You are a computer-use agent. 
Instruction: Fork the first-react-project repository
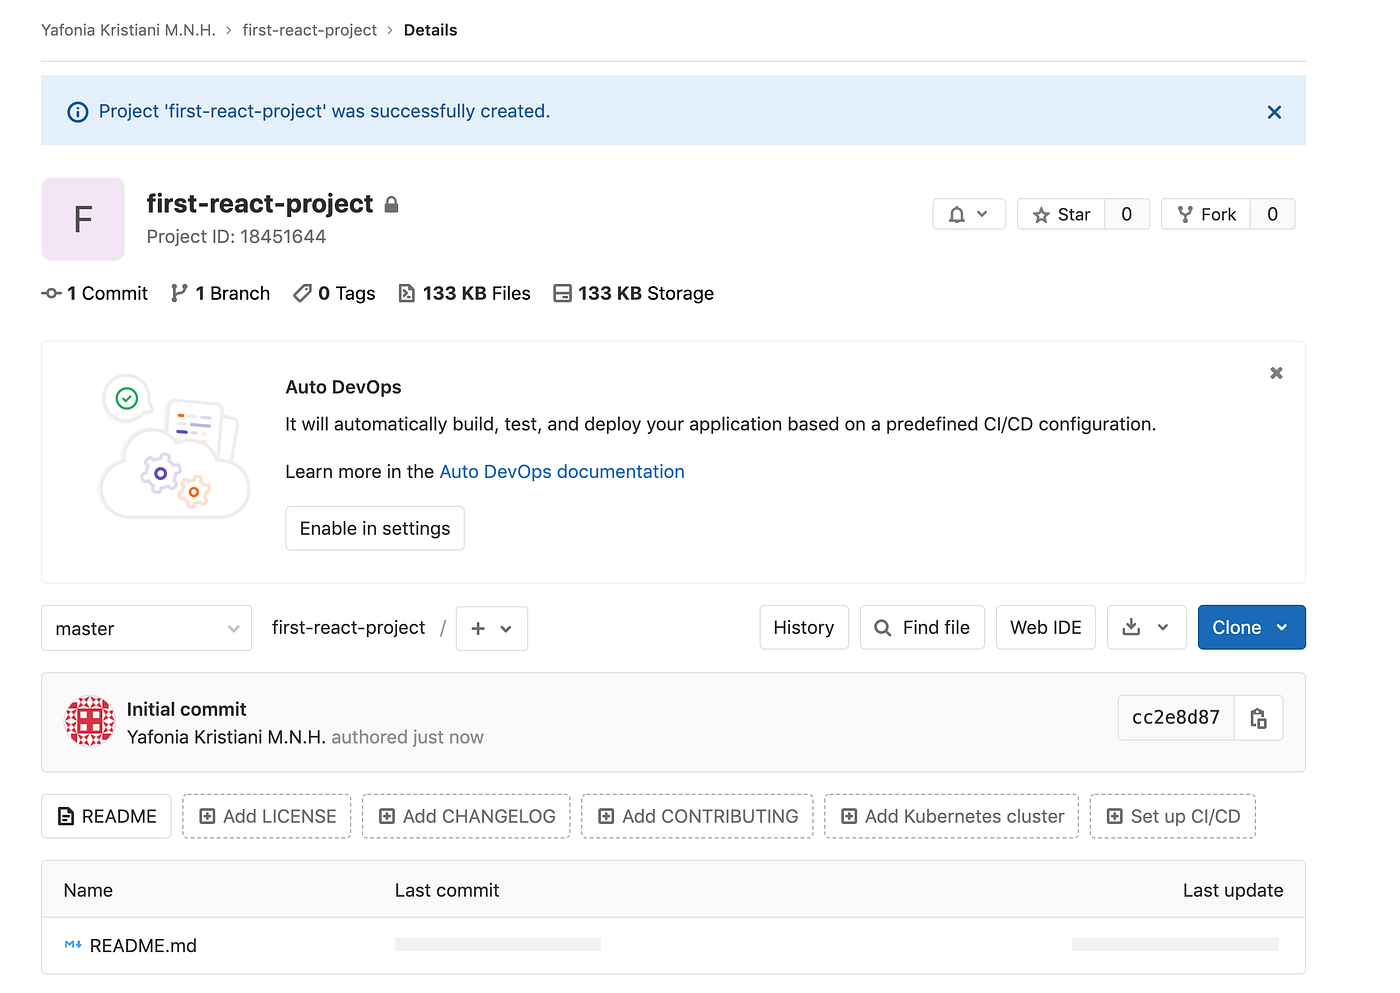pos(1206,214)
